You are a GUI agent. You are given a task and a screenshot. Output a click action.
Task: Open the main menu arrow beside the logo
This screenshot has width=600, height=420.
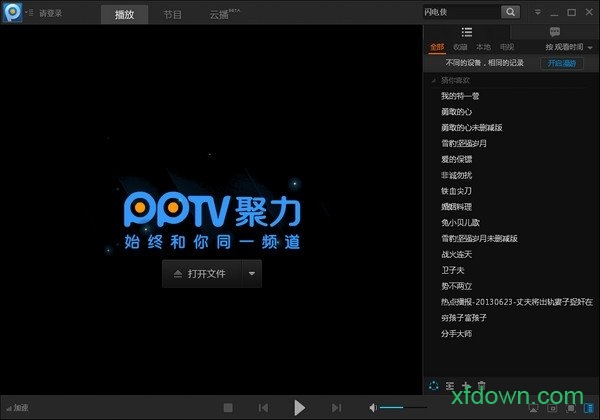click(x=29, y=13)
